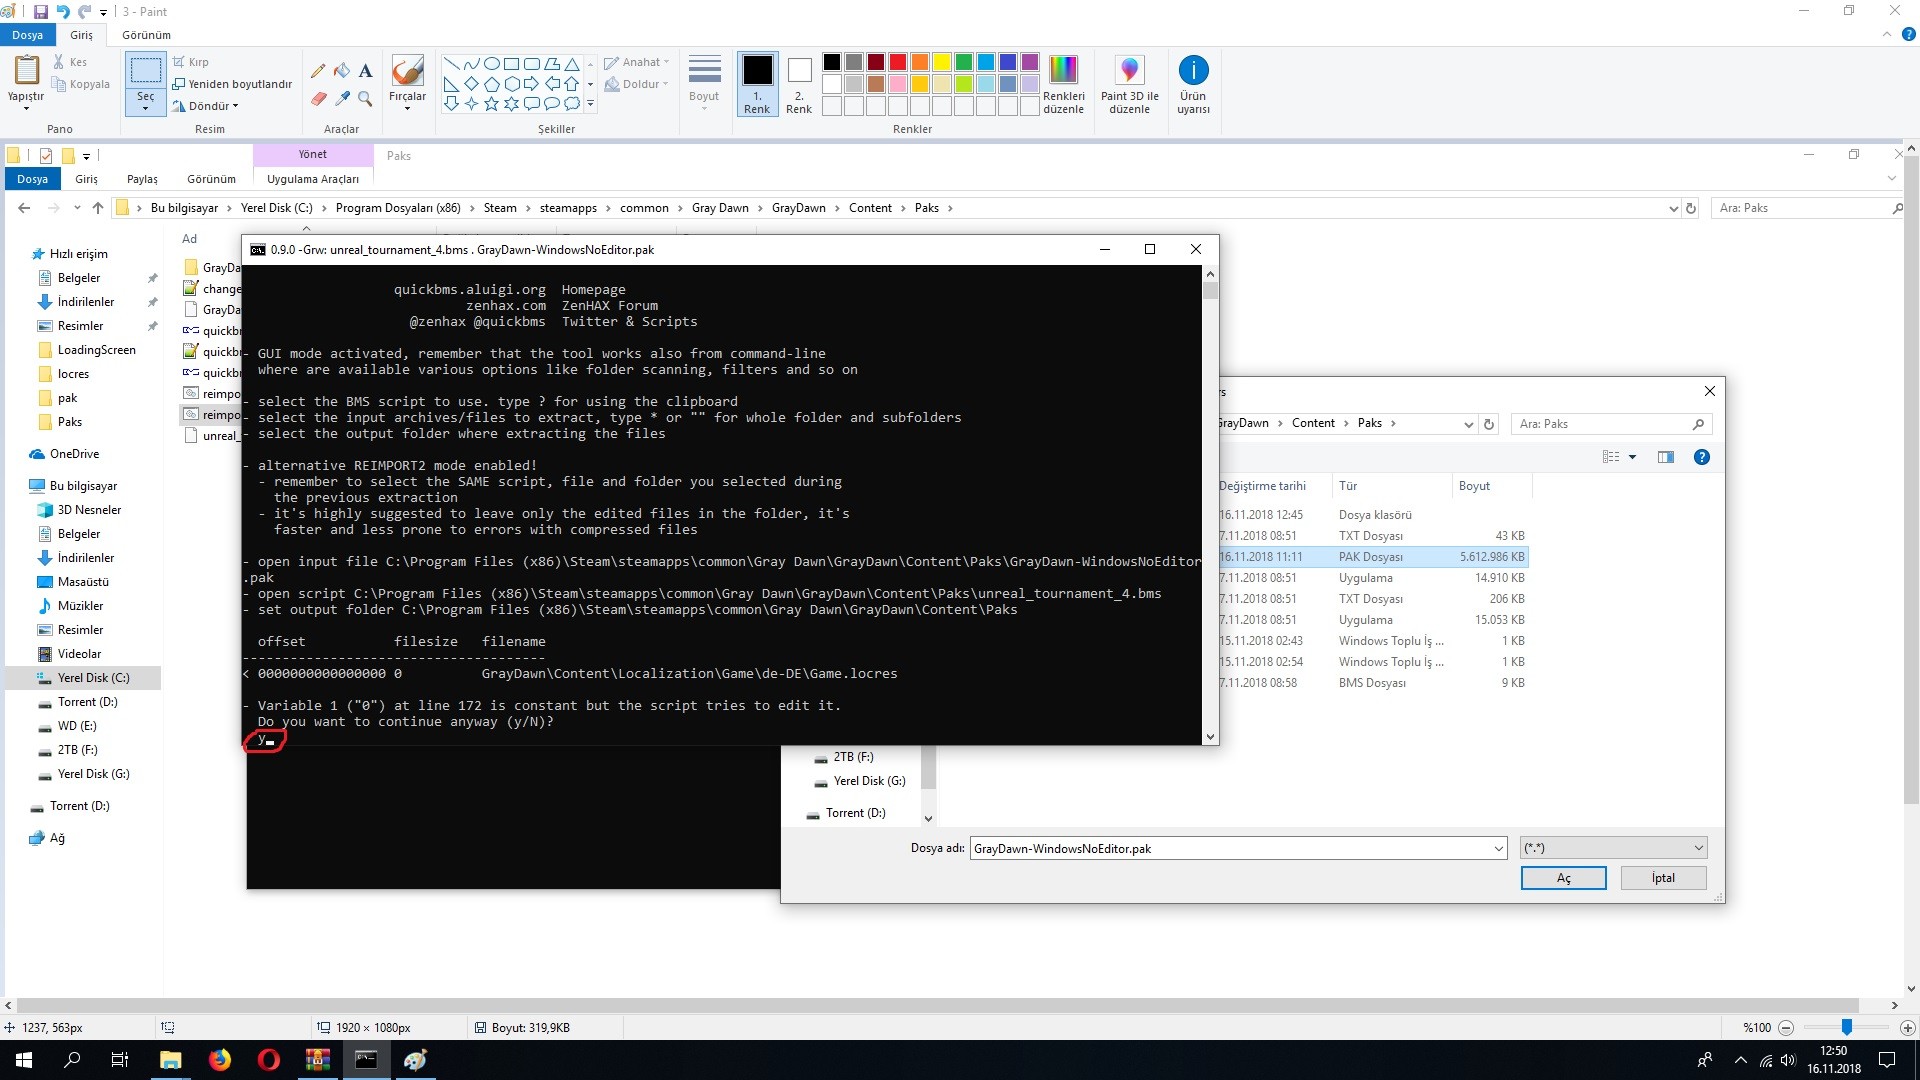Click Content in the file dialog breadcrumb

click(x=1313, y=423)
